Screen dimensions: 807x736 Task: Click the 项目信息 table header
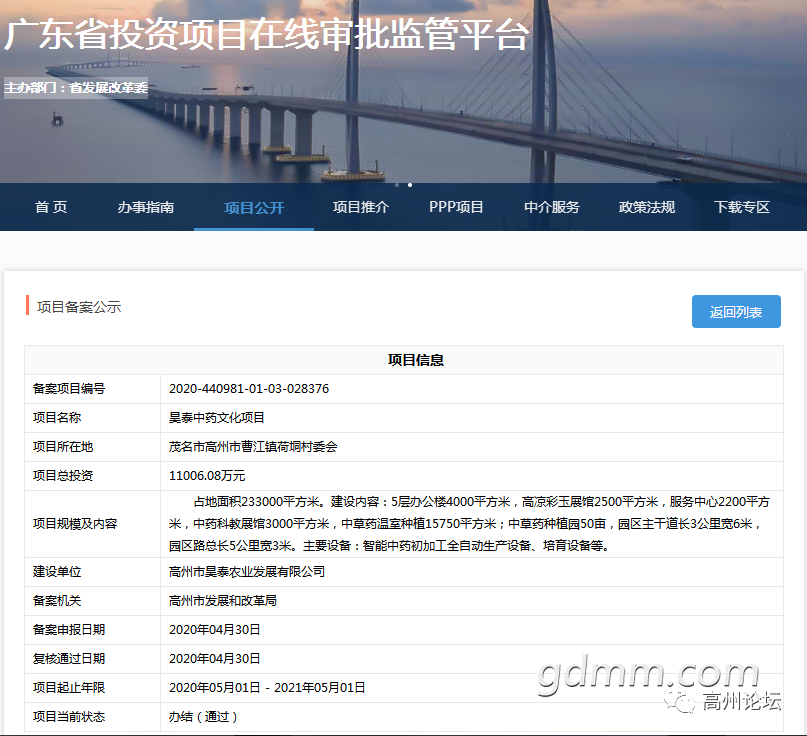(416, 360)
